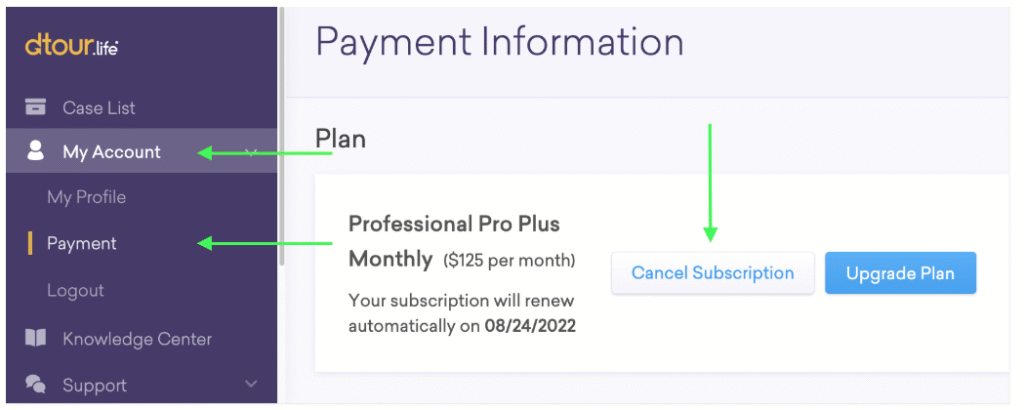Click the Knowledge Center book icon
The width and height of the screenshot is (1024, 410).
36,339
